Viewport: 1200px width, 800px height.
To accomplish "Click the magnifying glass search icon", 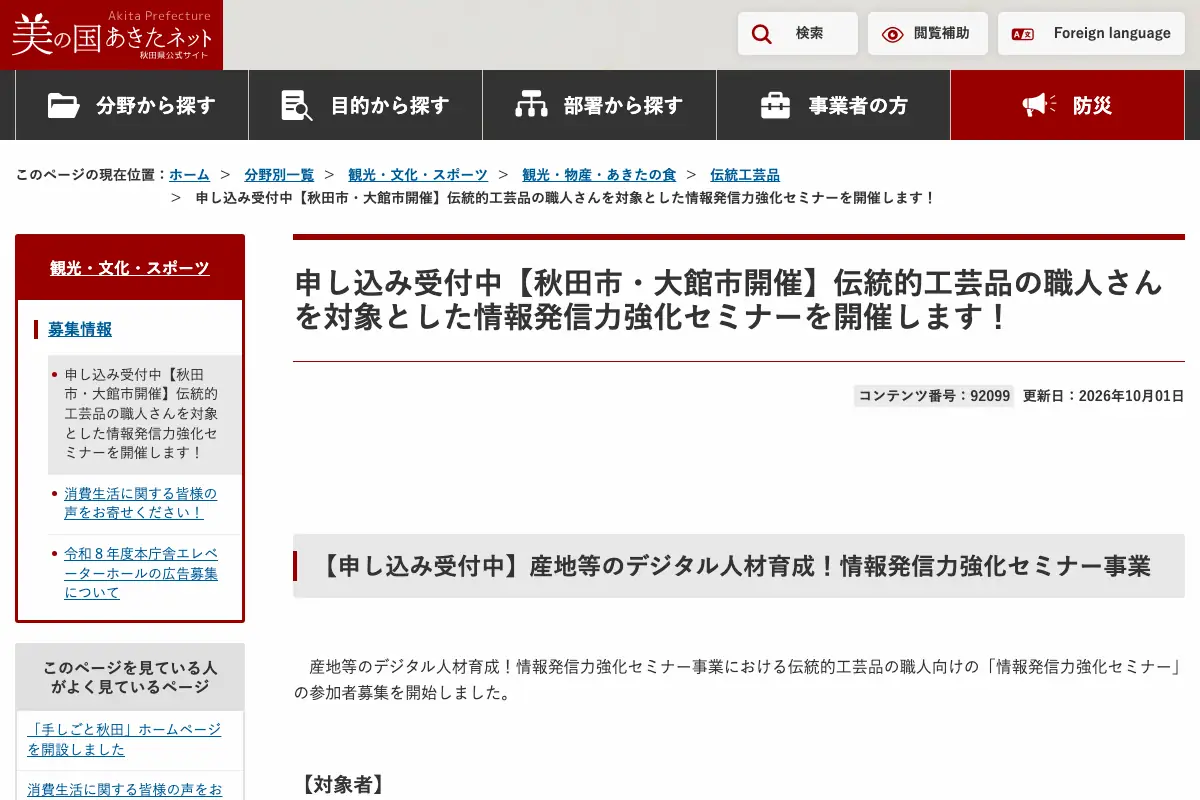I will 762,34.
